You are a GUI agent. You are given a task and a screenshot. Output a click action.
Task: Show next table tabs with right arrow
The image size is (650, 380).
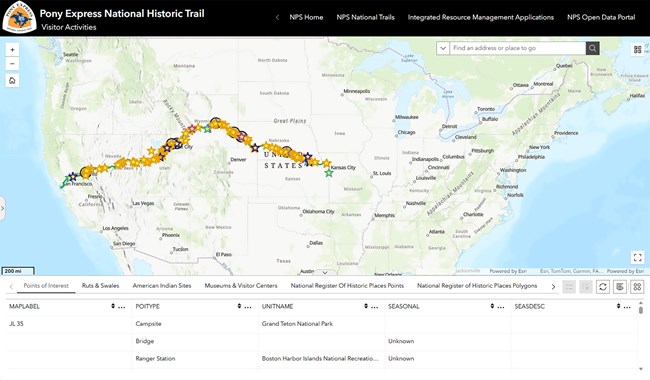[553, 287]
